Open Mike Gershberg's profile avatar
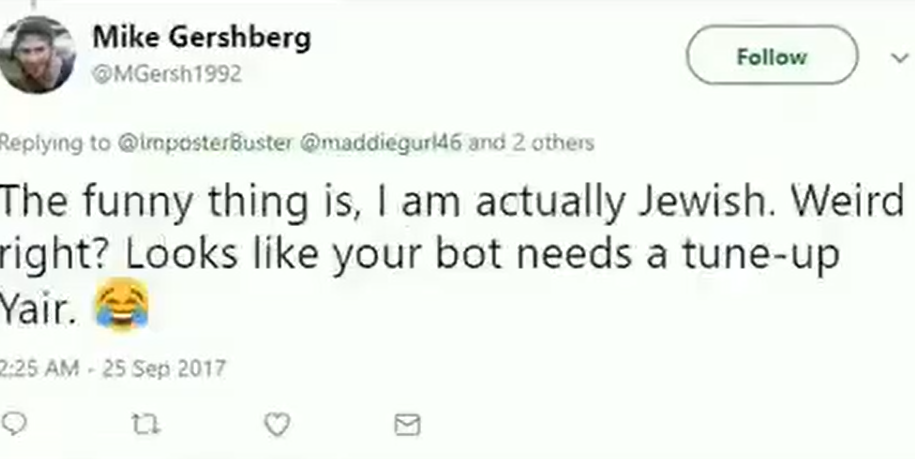Screen dimensions: 915x459 click(x=37, y=54)
